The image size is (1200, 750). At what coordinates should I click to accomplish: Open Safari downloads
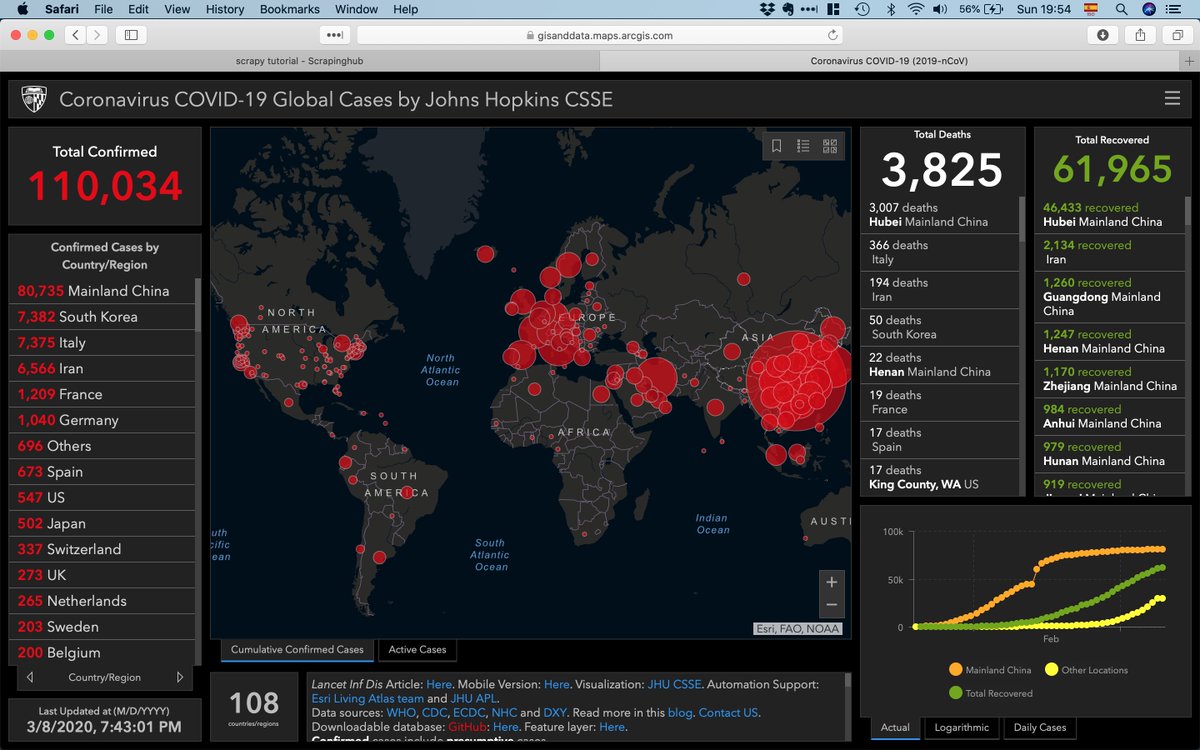click(1103, 35)
